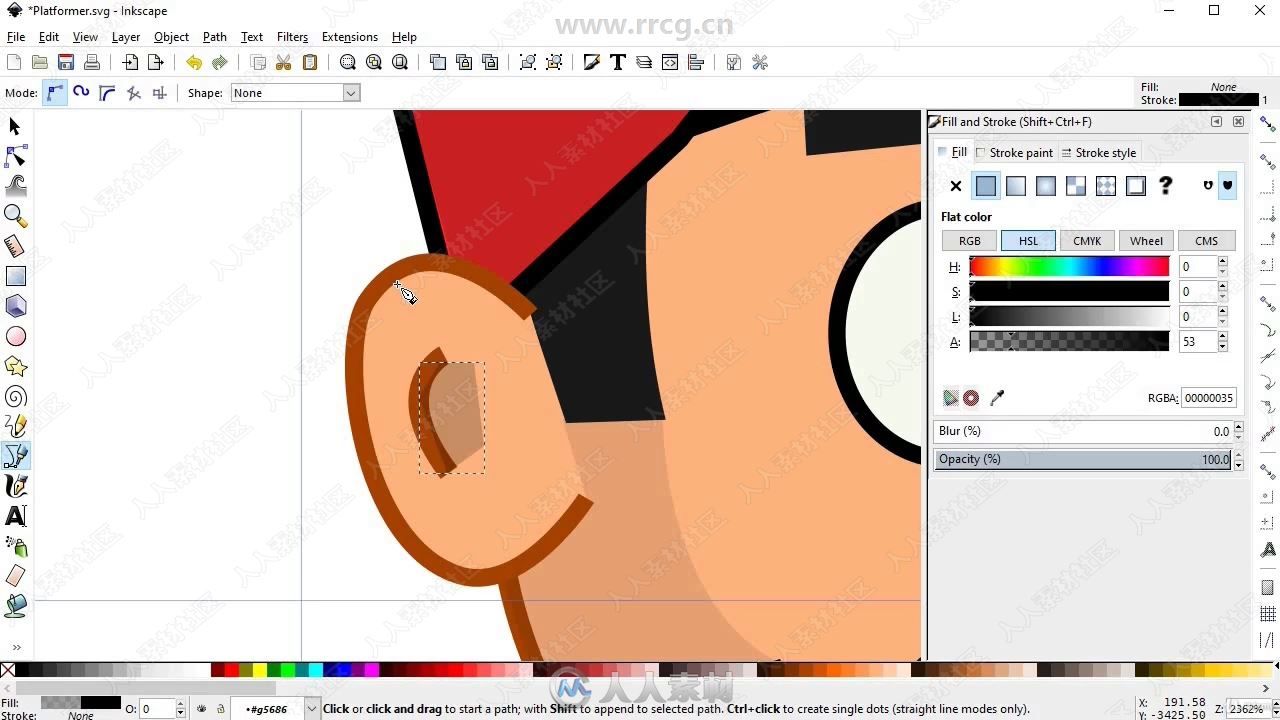Select the Rectangle tool
The height and width of the screenshot is (720, 1280).
[15, 276]
